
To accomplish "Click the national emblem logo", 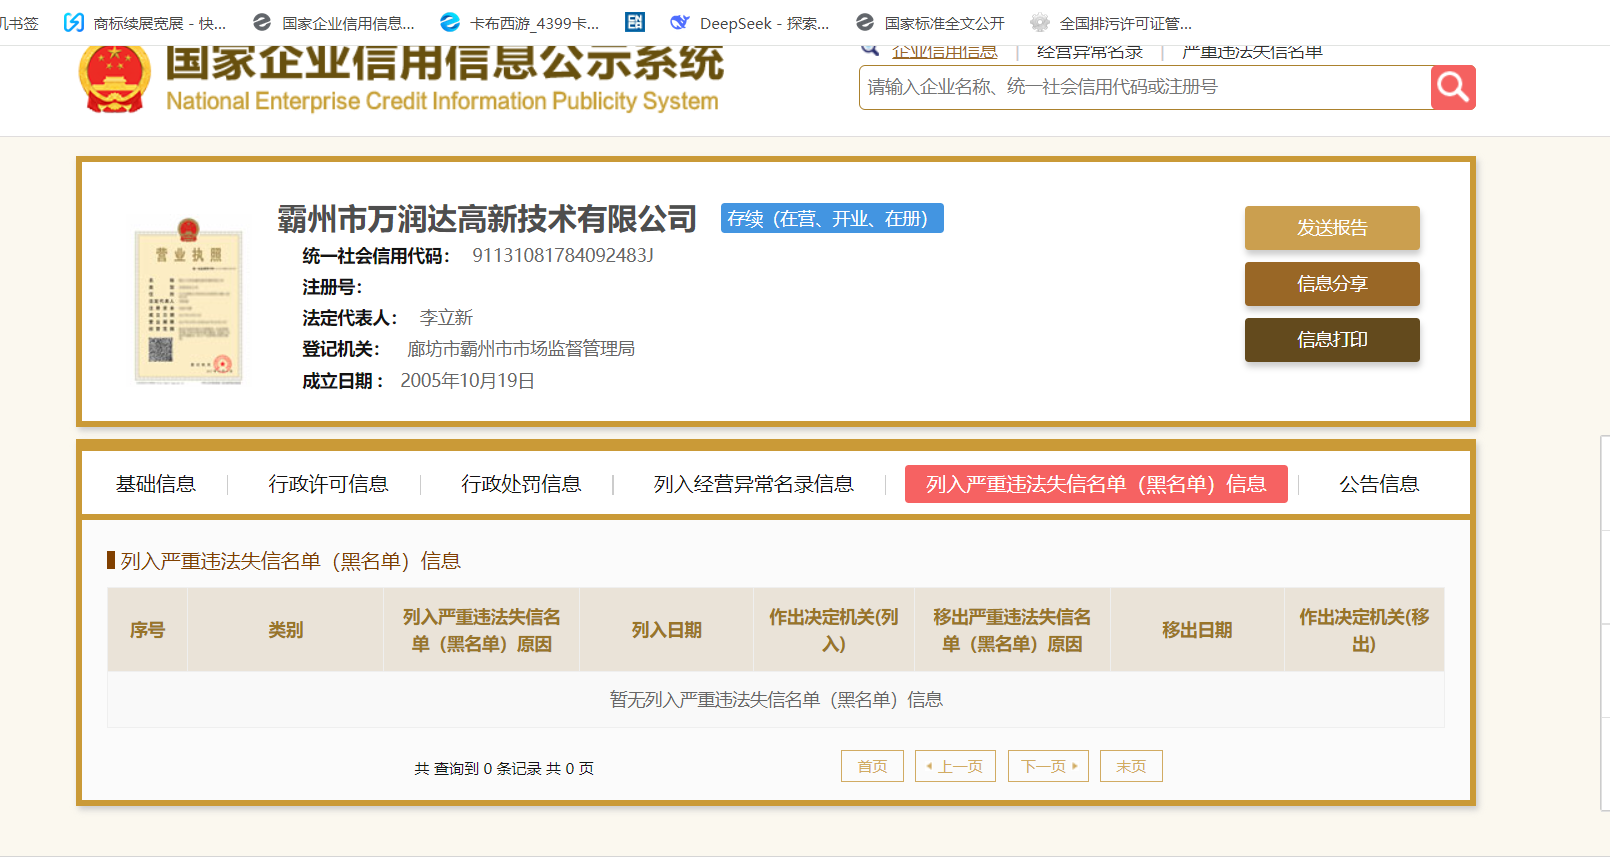I will (x=115, y=78).
